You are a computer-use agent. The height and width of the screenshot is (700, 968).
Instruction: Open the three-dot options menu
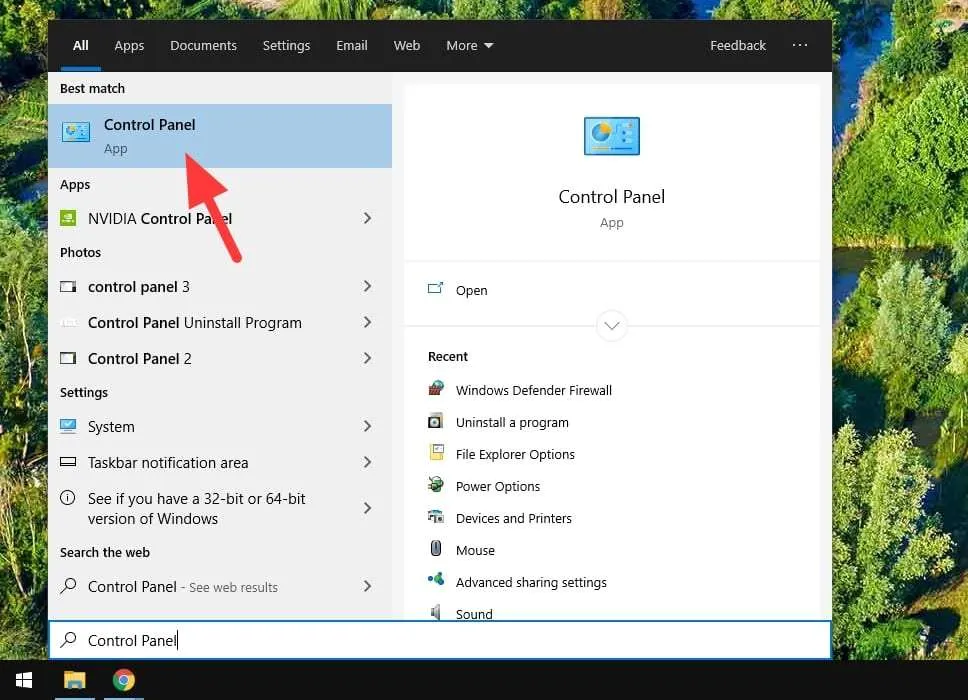[x=800, y=45]
